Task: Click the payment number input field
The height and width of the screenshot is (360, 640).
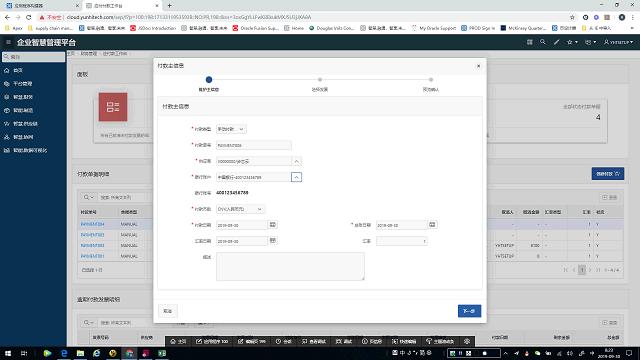Action: [253, 145]
